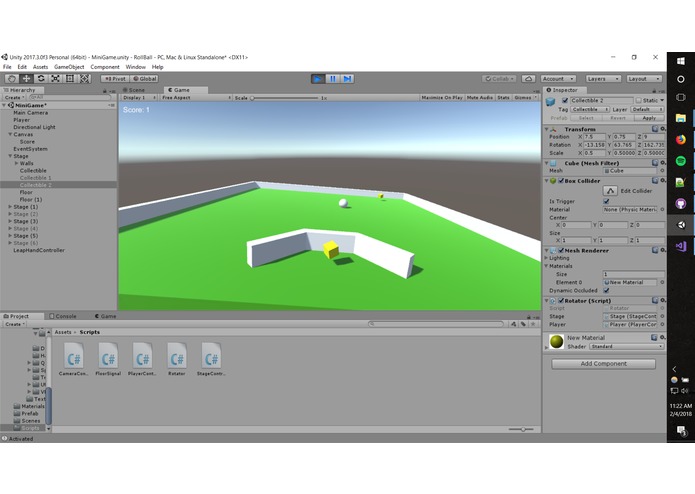The height and width of the screenshot is (494, 695).
Task: Open the Shader dropdown showing Standard
Action: [627, 346]
